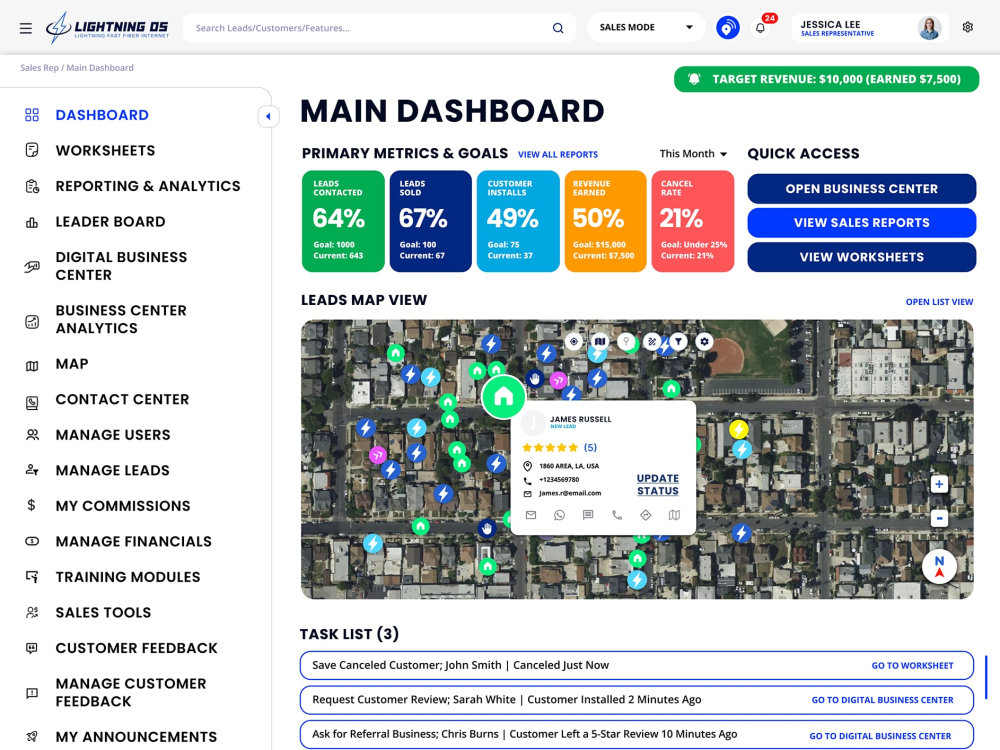Click Open List View link
Viewport: 1000px width, 750px height.
pos(939,302)
